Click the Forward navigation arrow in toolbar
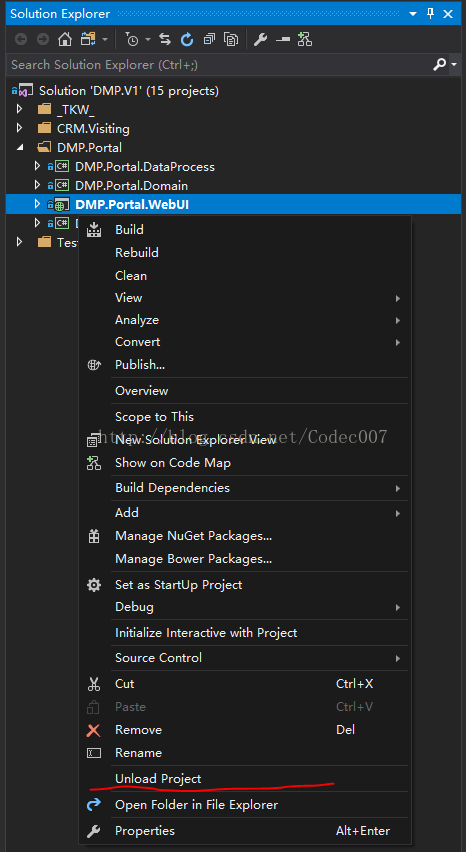This screenshot has width=466, height=852. (x=43, y=39)
